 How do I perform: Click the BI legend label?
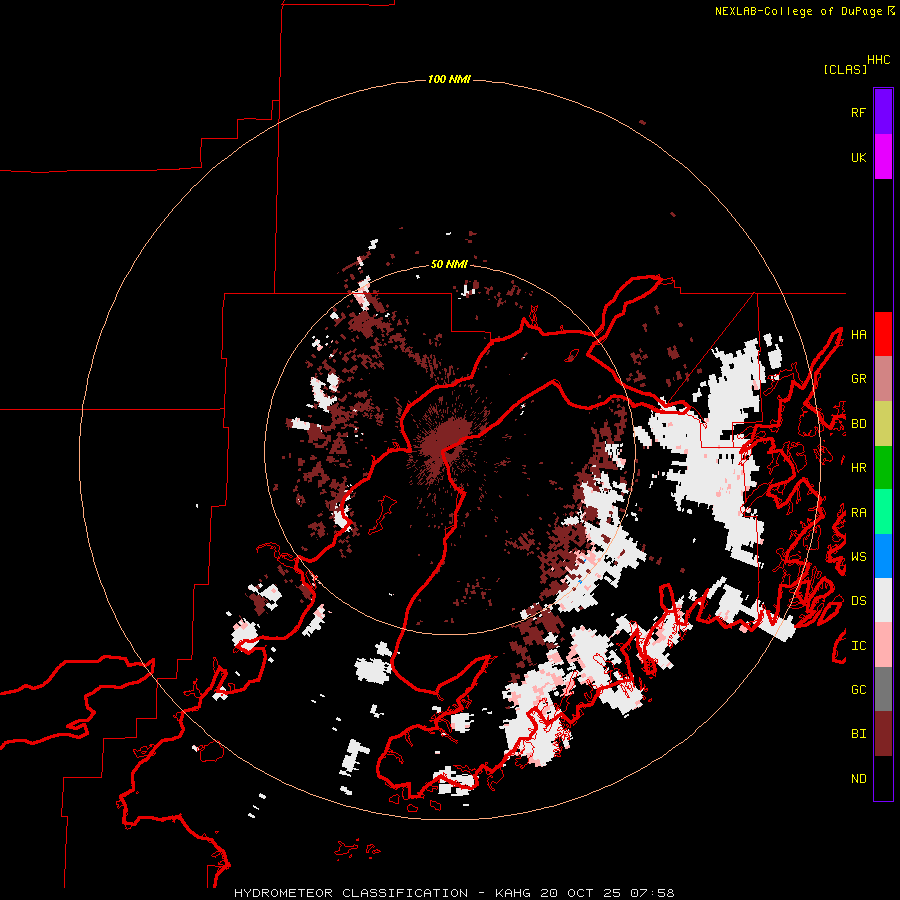(x=858, y=734)
